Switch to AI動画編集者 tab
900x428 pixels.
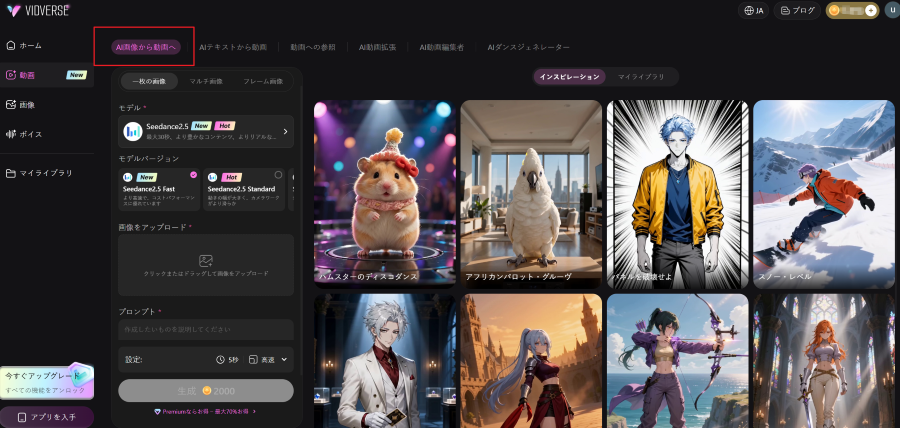tap(441, 48)
